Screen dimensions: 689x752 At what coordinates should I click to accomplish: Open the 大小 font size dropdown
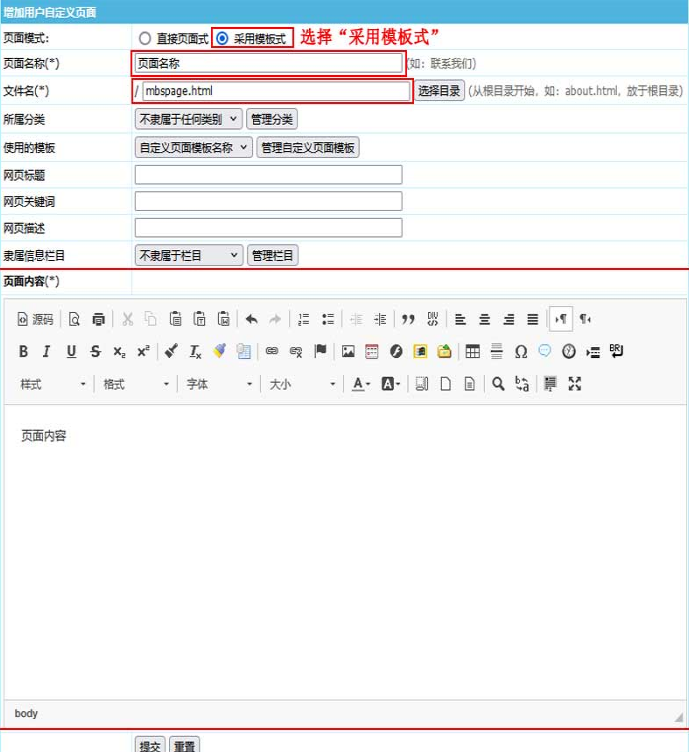302,384
